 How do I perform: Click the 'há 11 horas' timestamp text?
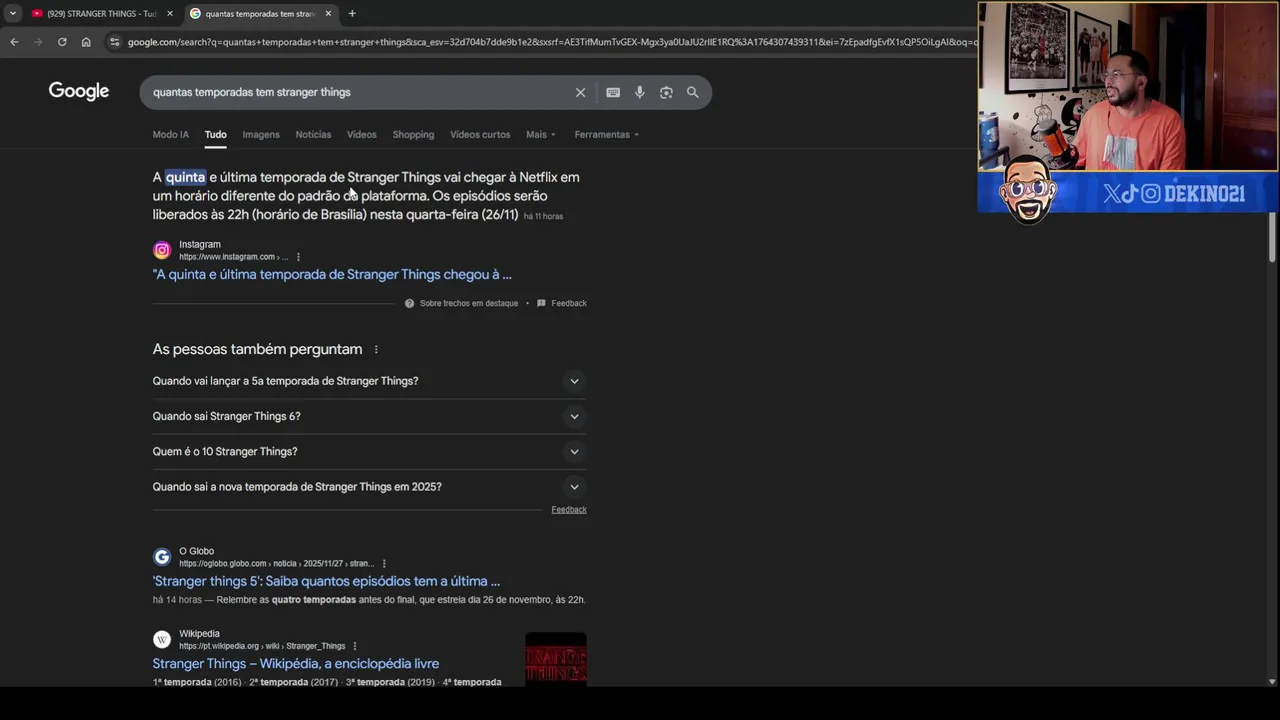[x=543, y=216]
